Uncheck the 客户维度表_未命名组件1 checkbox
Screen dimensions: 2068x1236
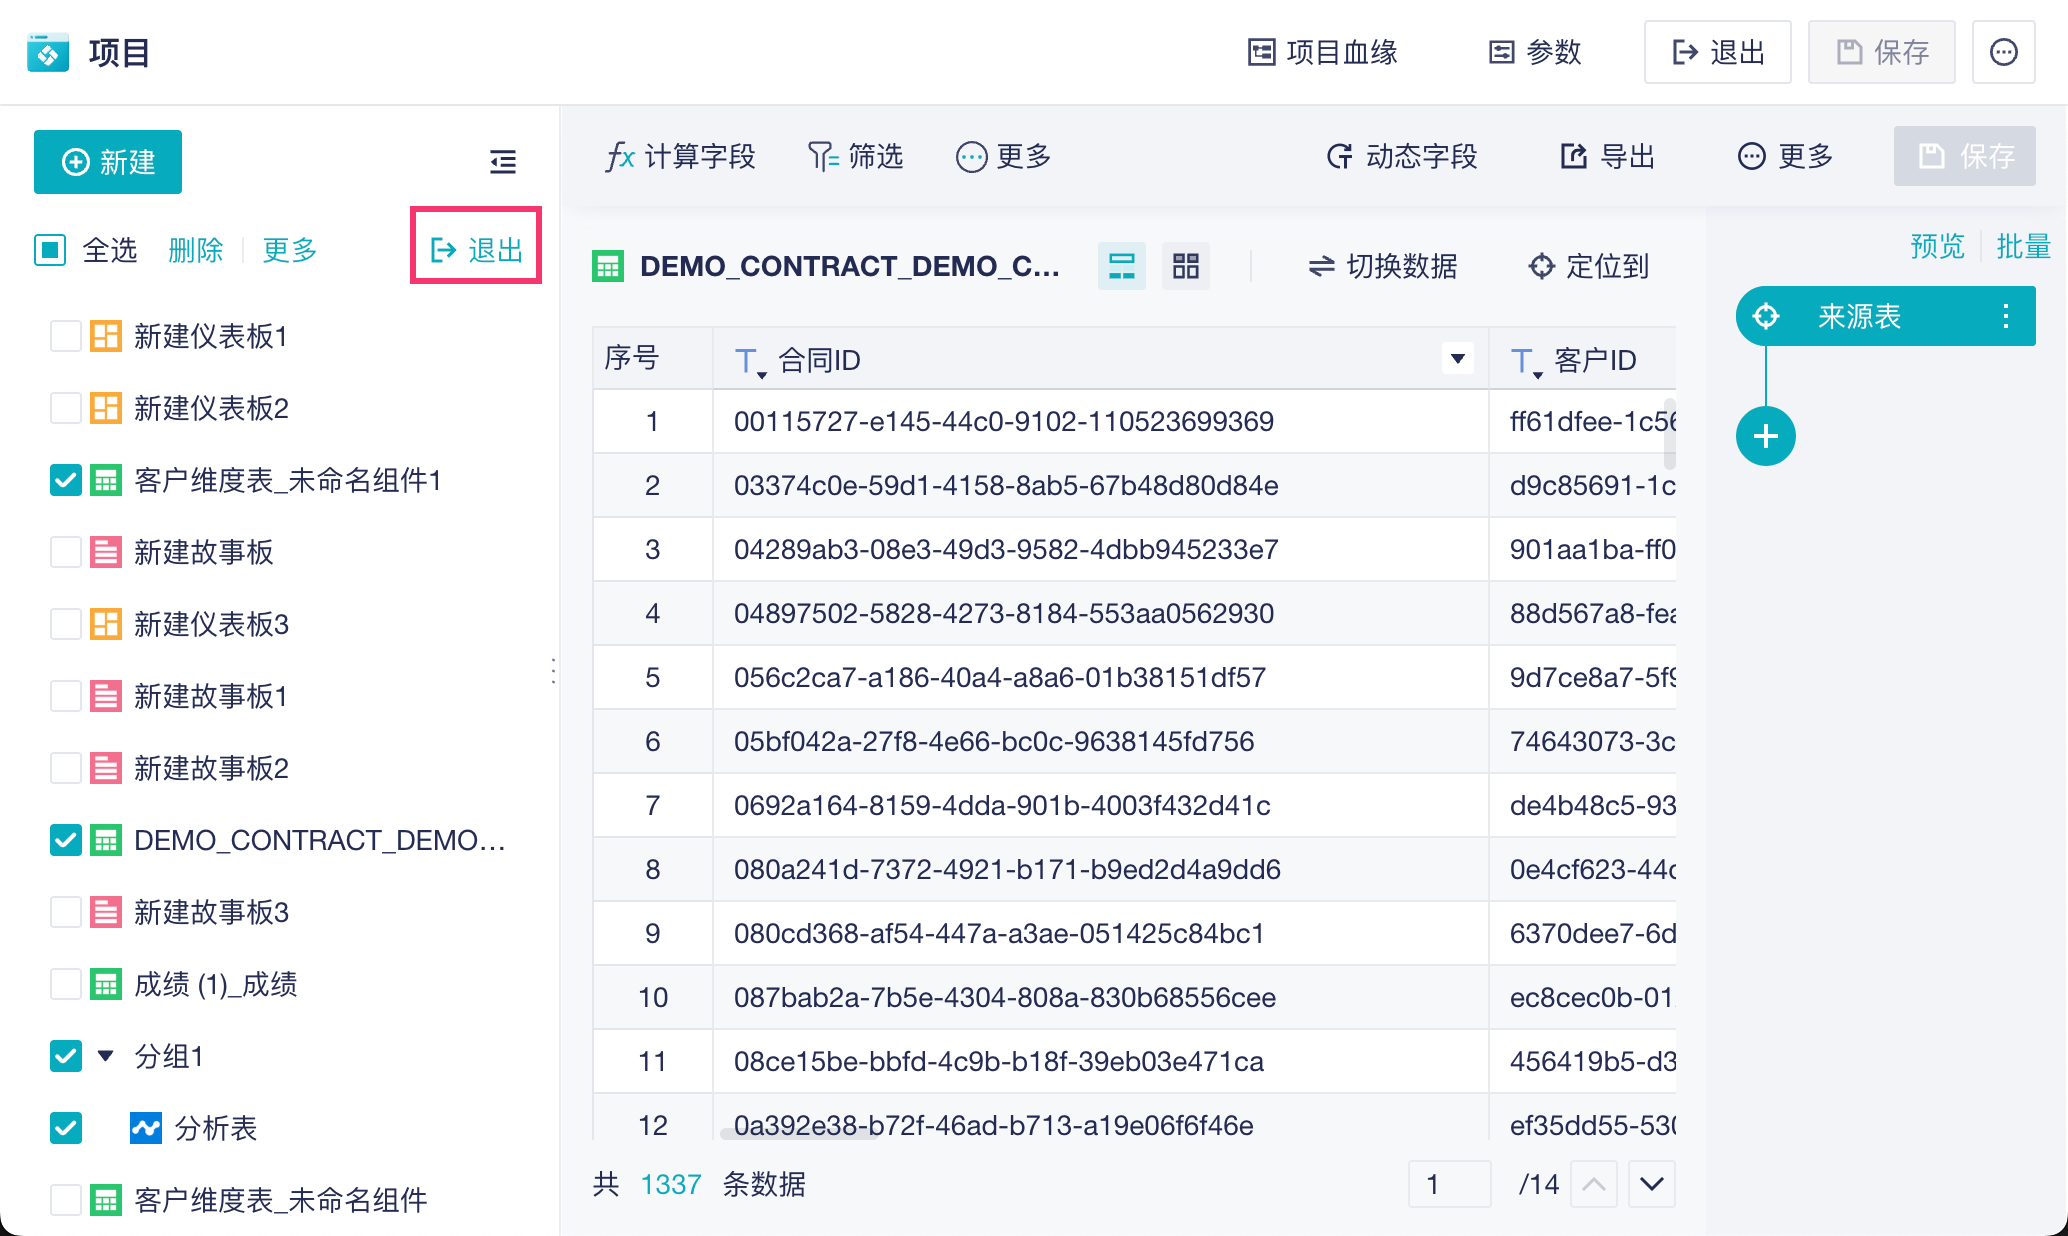point(66,480)
